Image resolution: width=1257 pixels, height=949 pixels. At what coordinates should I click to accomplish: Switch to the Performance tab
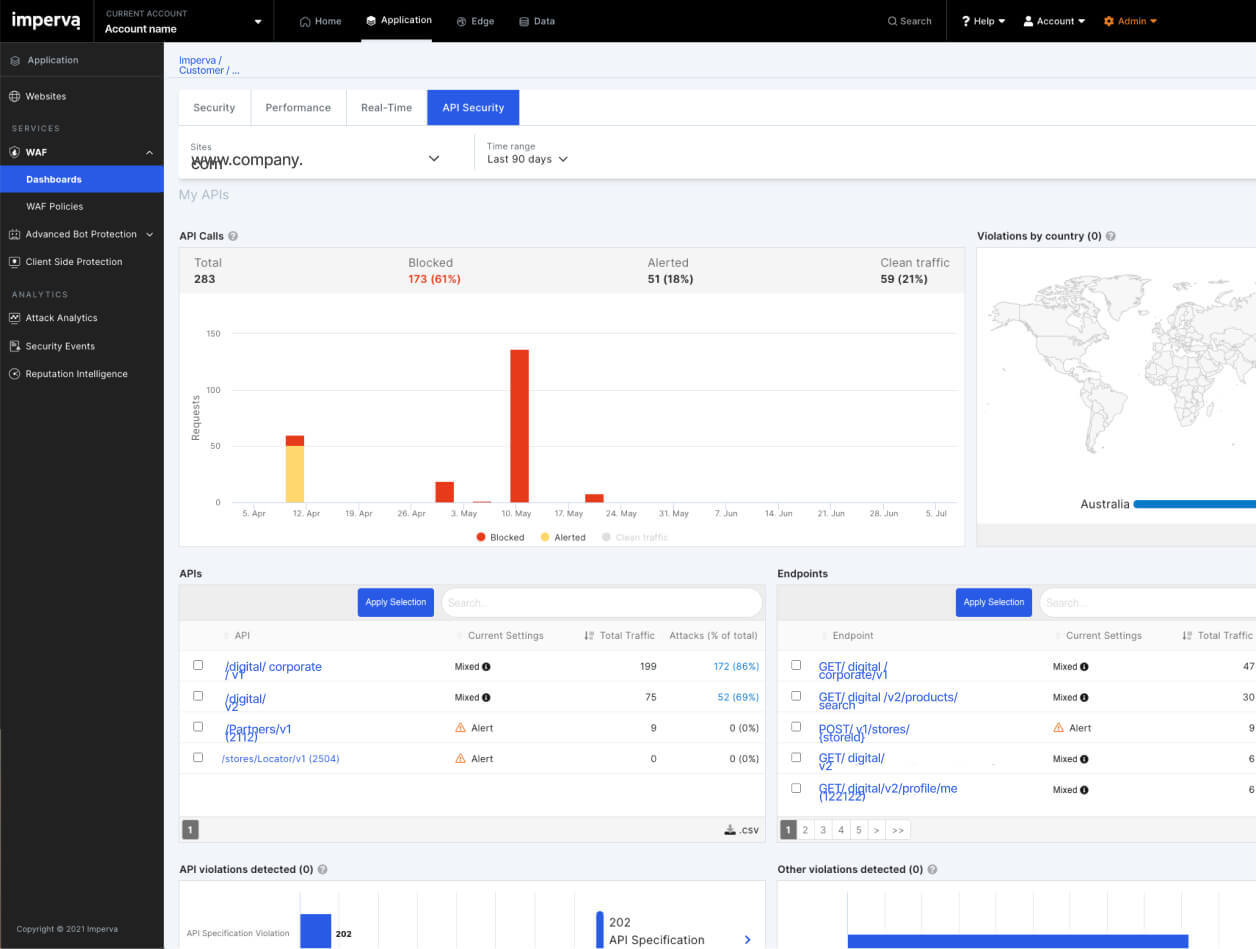coord(298,107)
